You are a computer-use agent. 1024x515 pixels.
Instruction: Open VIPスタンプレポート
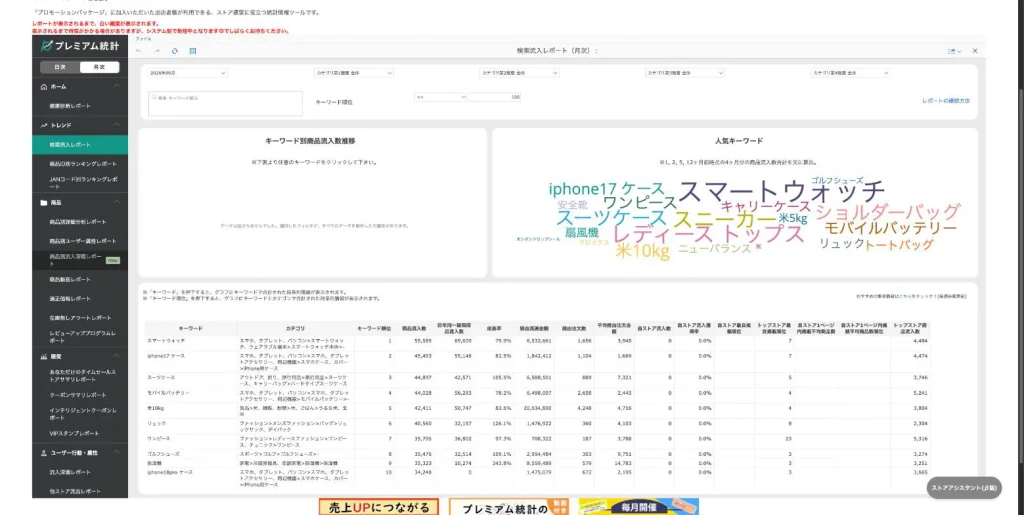(74, 433)
